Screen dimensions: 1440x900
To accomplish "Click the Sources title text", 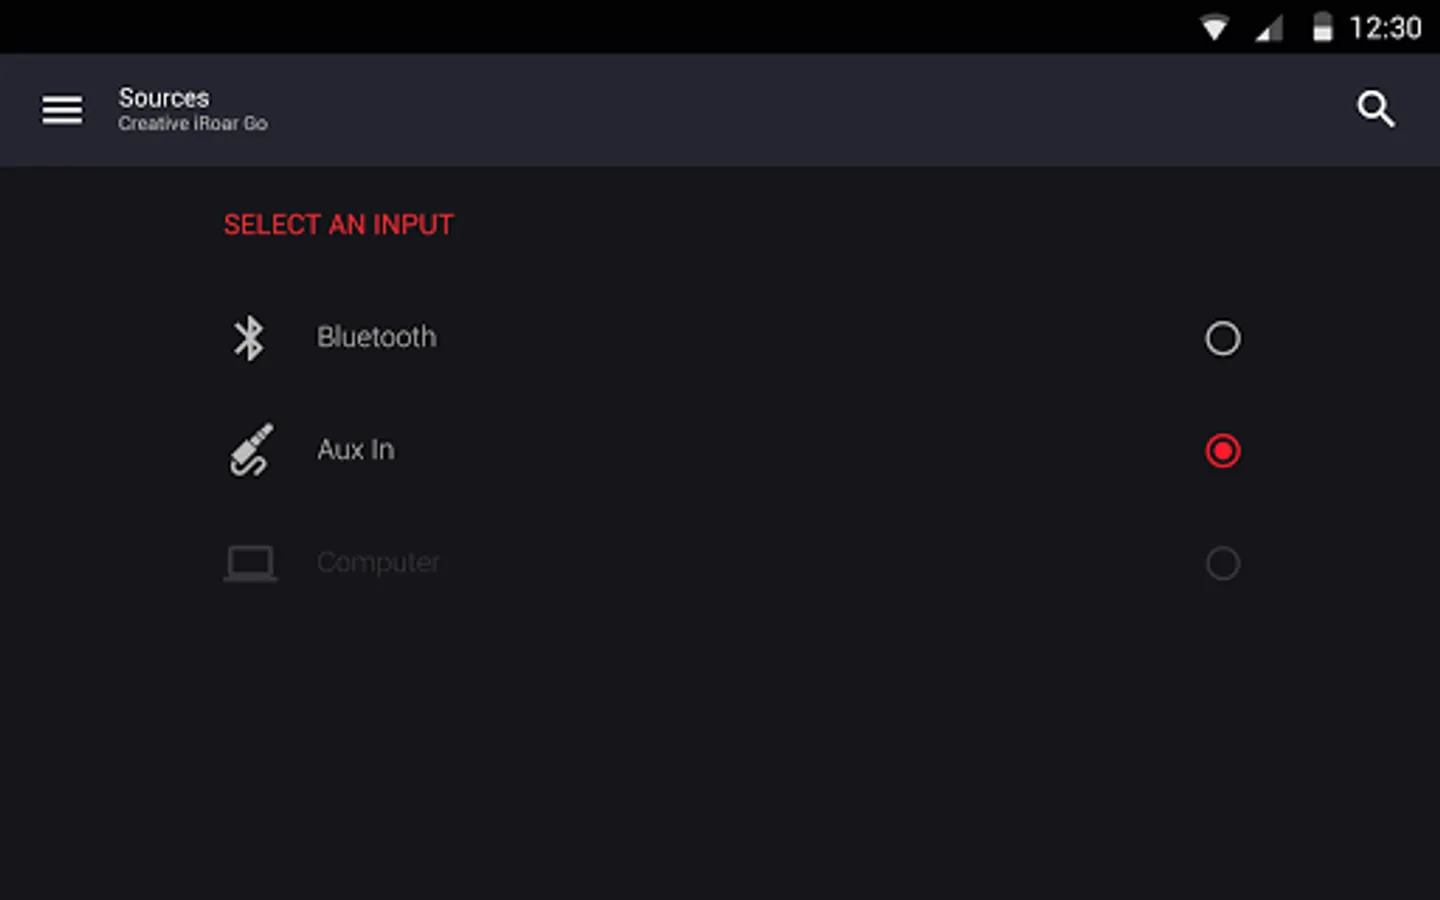I will point(164,98).
